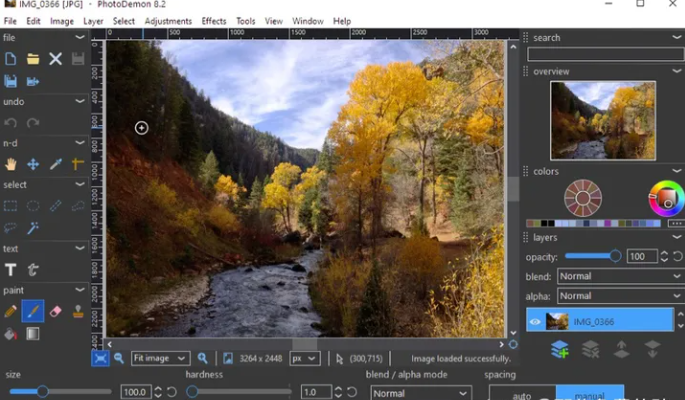The image size is (685, 400).
Task: Click the Add new layer icon
Action: pos(559,349)
